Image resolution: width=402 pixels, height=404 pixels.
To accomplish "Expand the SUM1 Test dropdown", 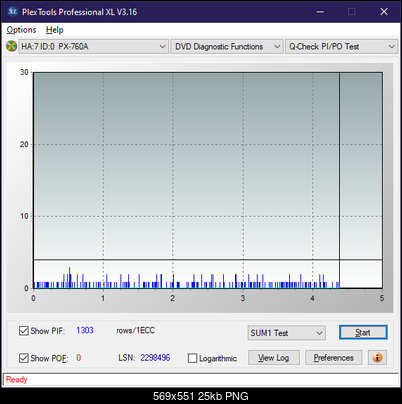I will pos(287,333).
